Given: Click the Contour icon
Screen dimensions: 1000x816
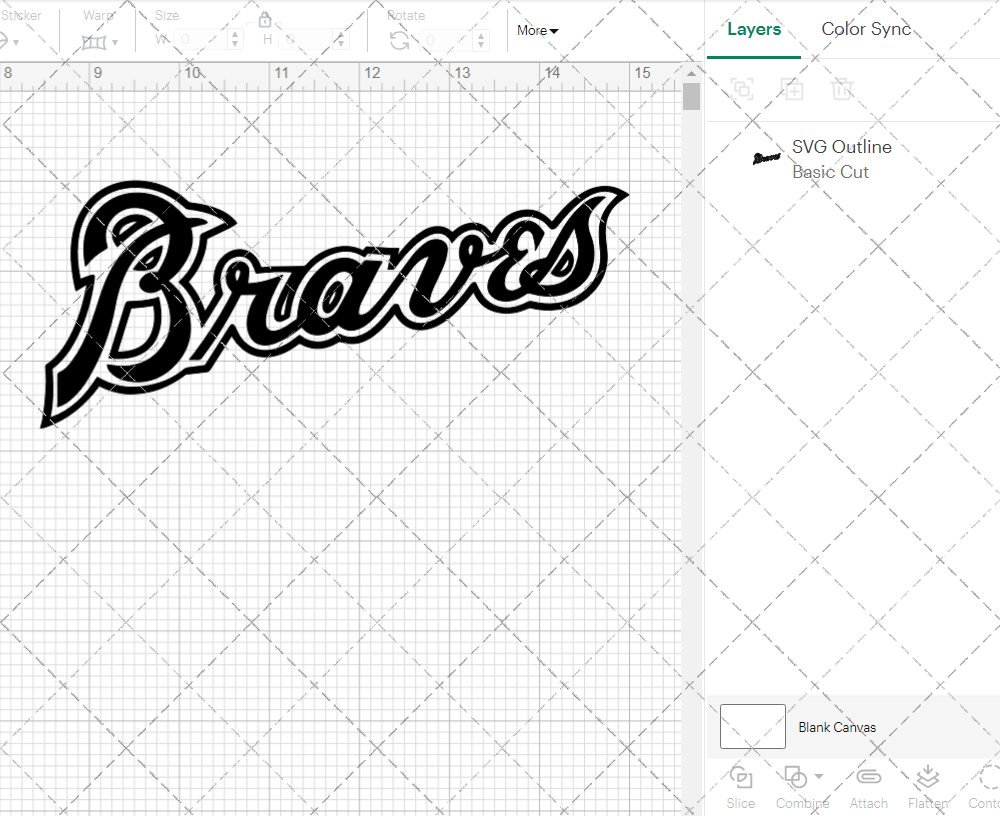Looking at the screenshot, I should (988, 777).
